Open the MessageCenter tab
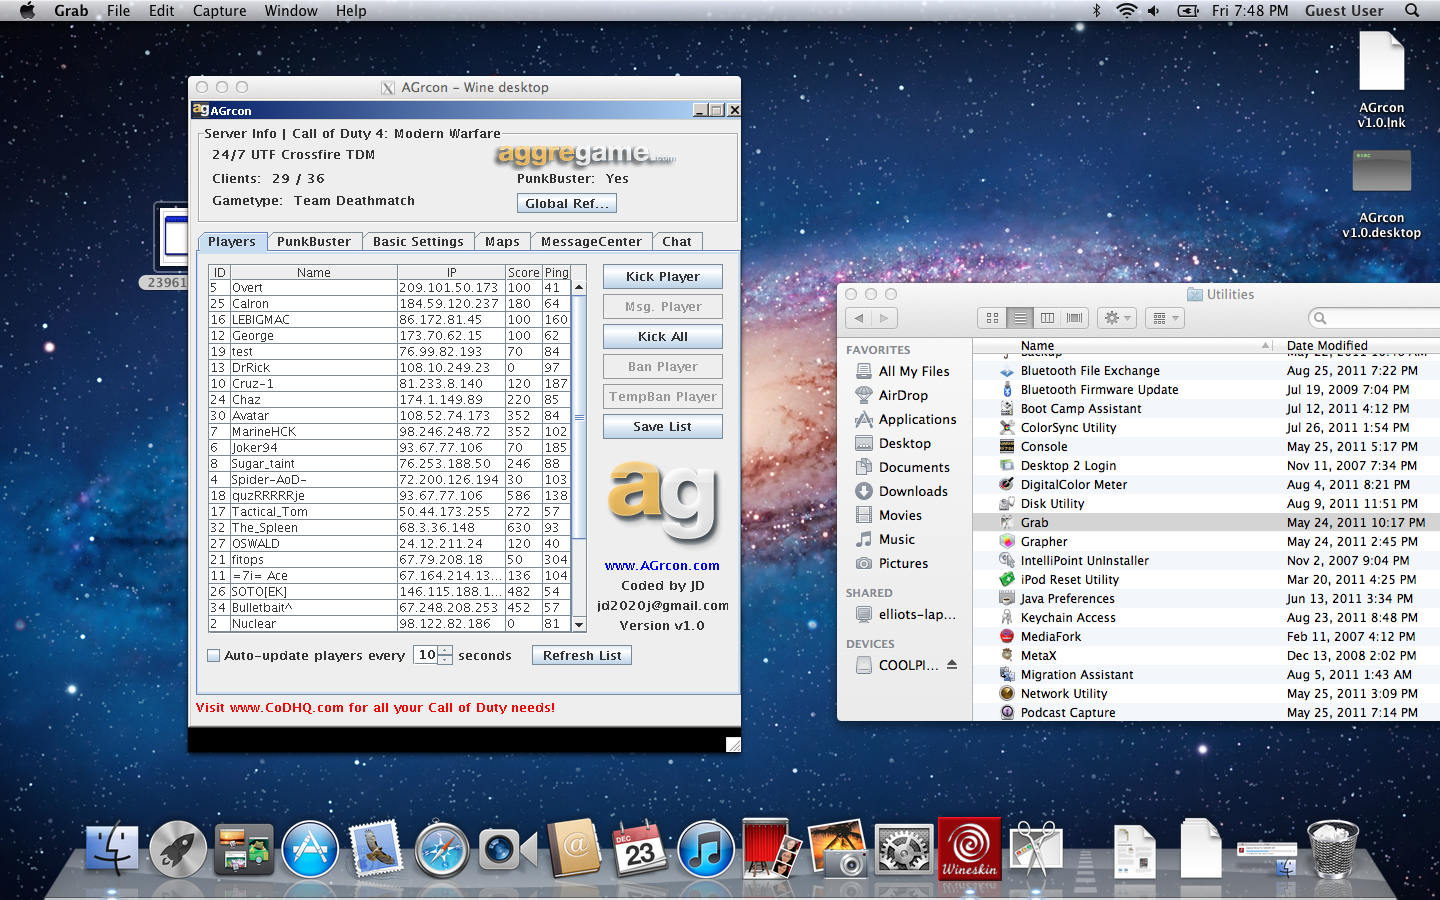This screenshot has height=900, width=1440. click(591, 241)
